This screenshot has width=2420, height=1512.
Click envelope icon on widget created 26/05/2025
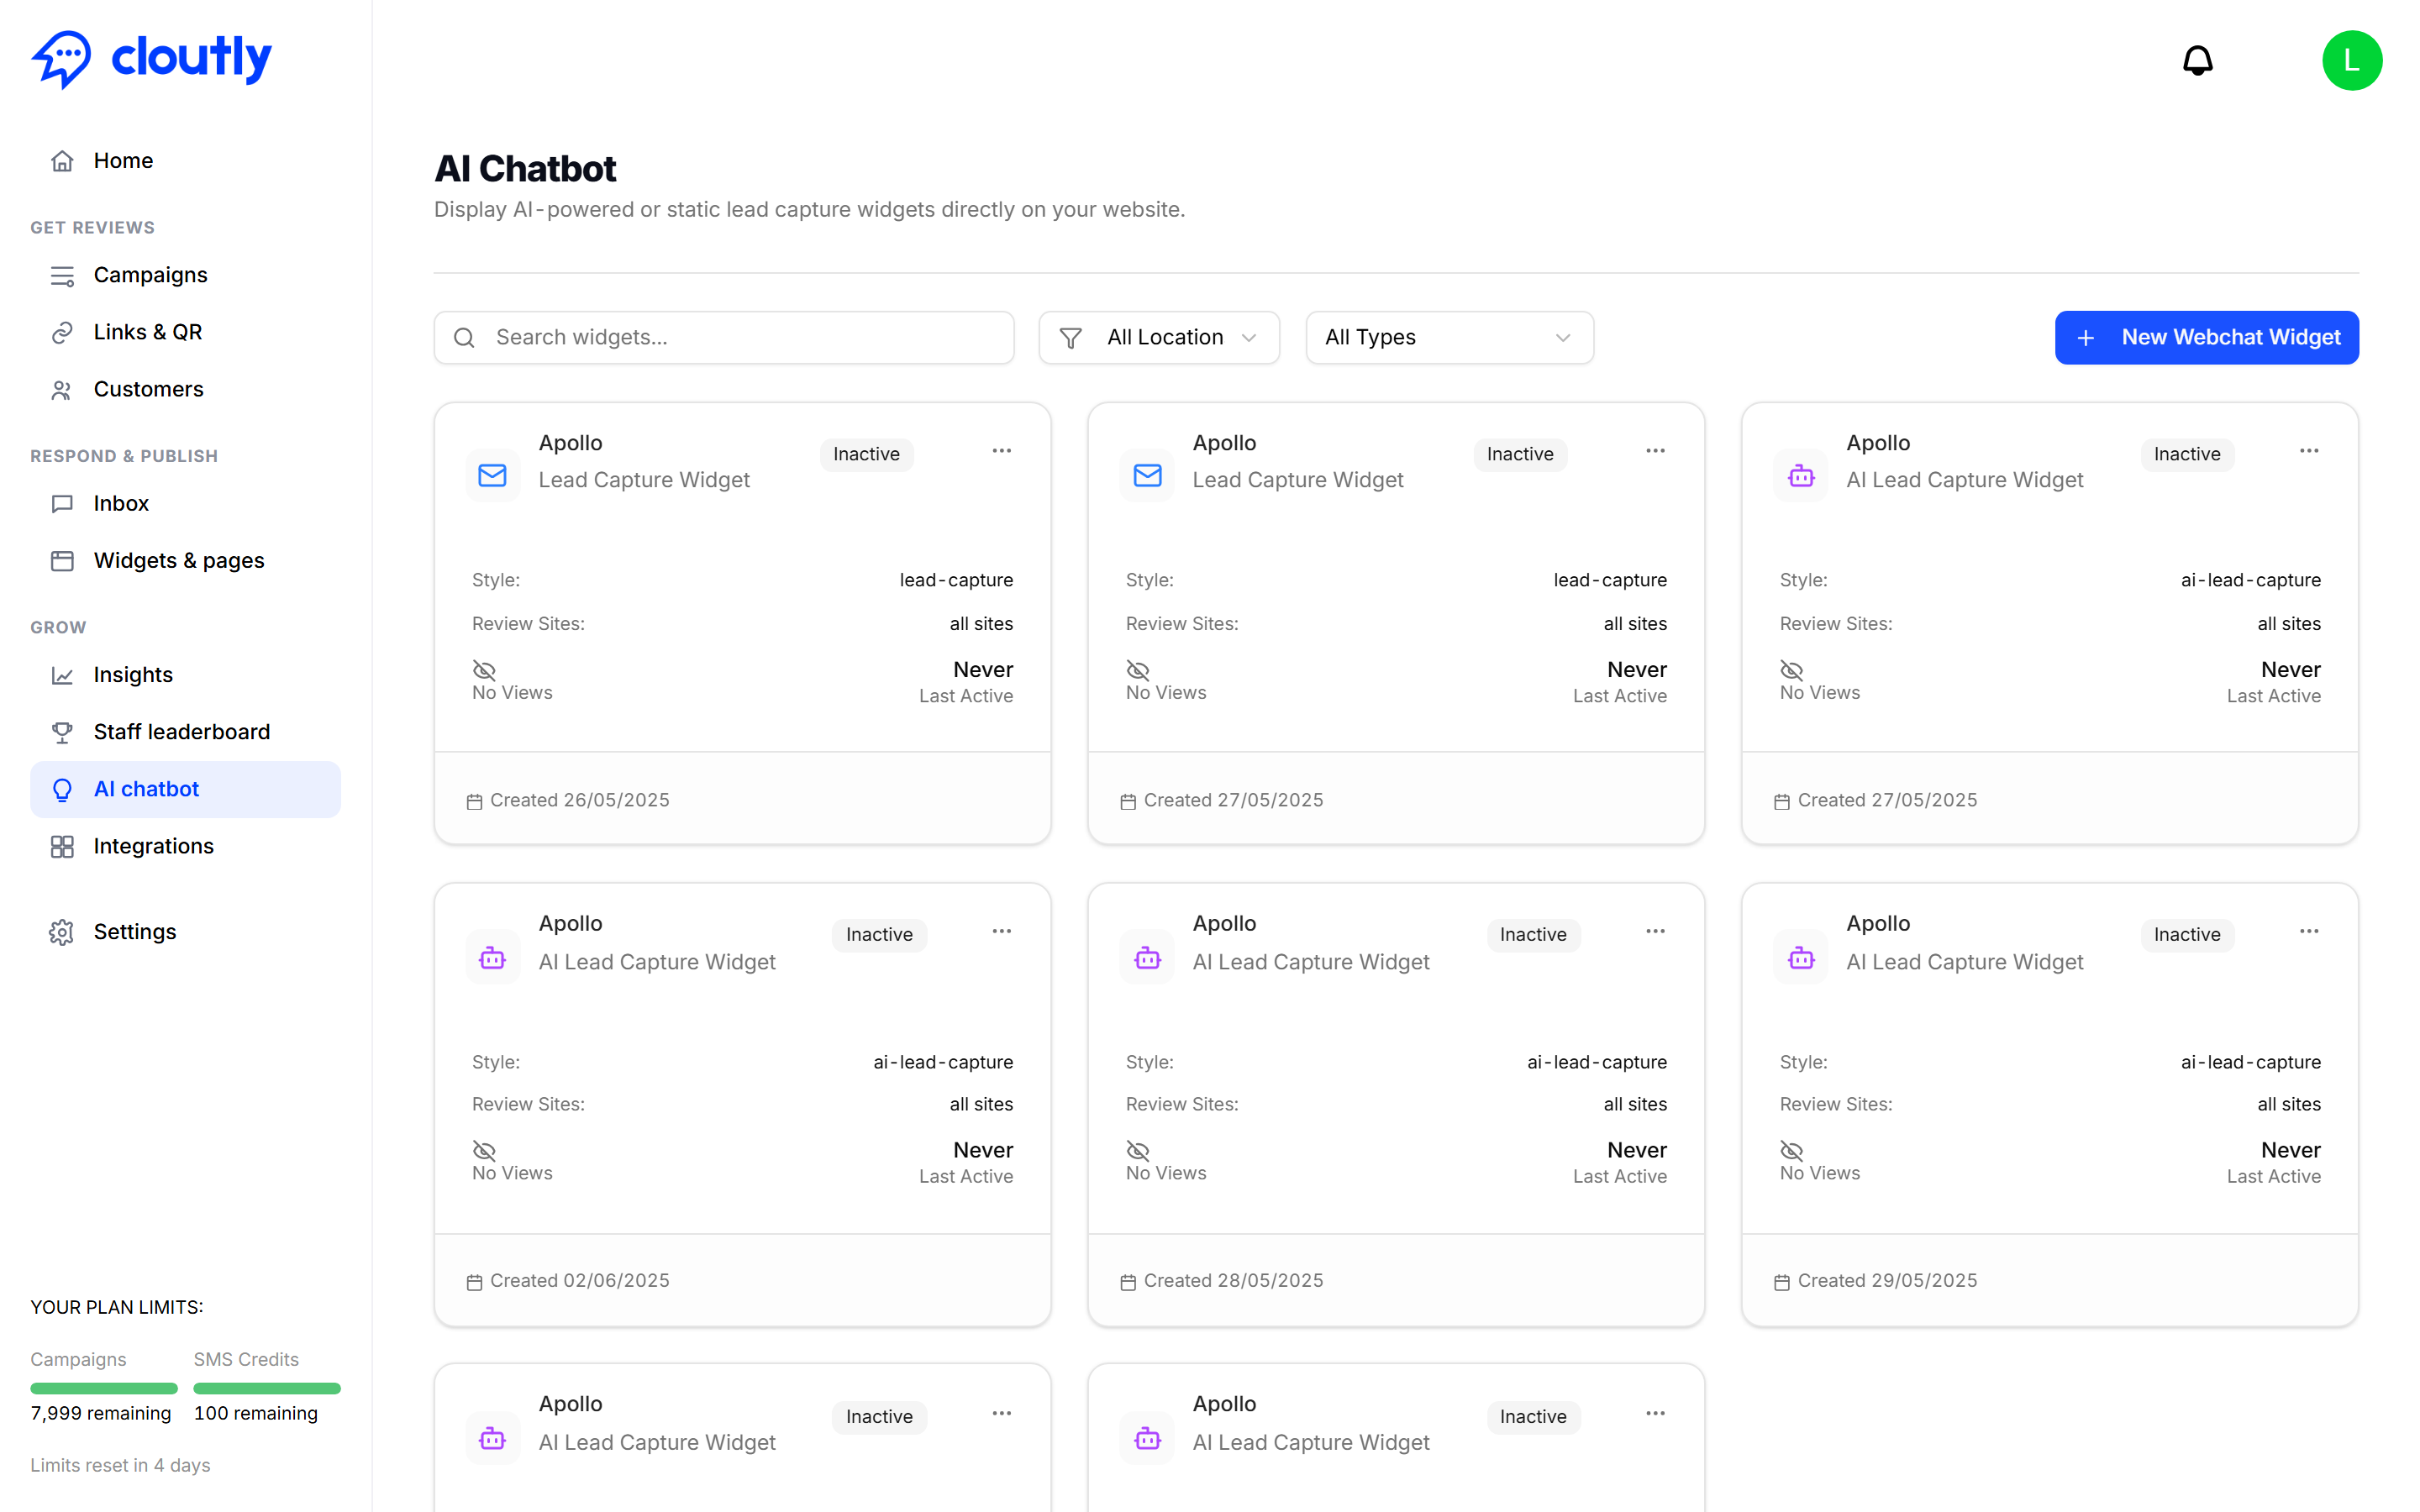(x=492, y=475)
